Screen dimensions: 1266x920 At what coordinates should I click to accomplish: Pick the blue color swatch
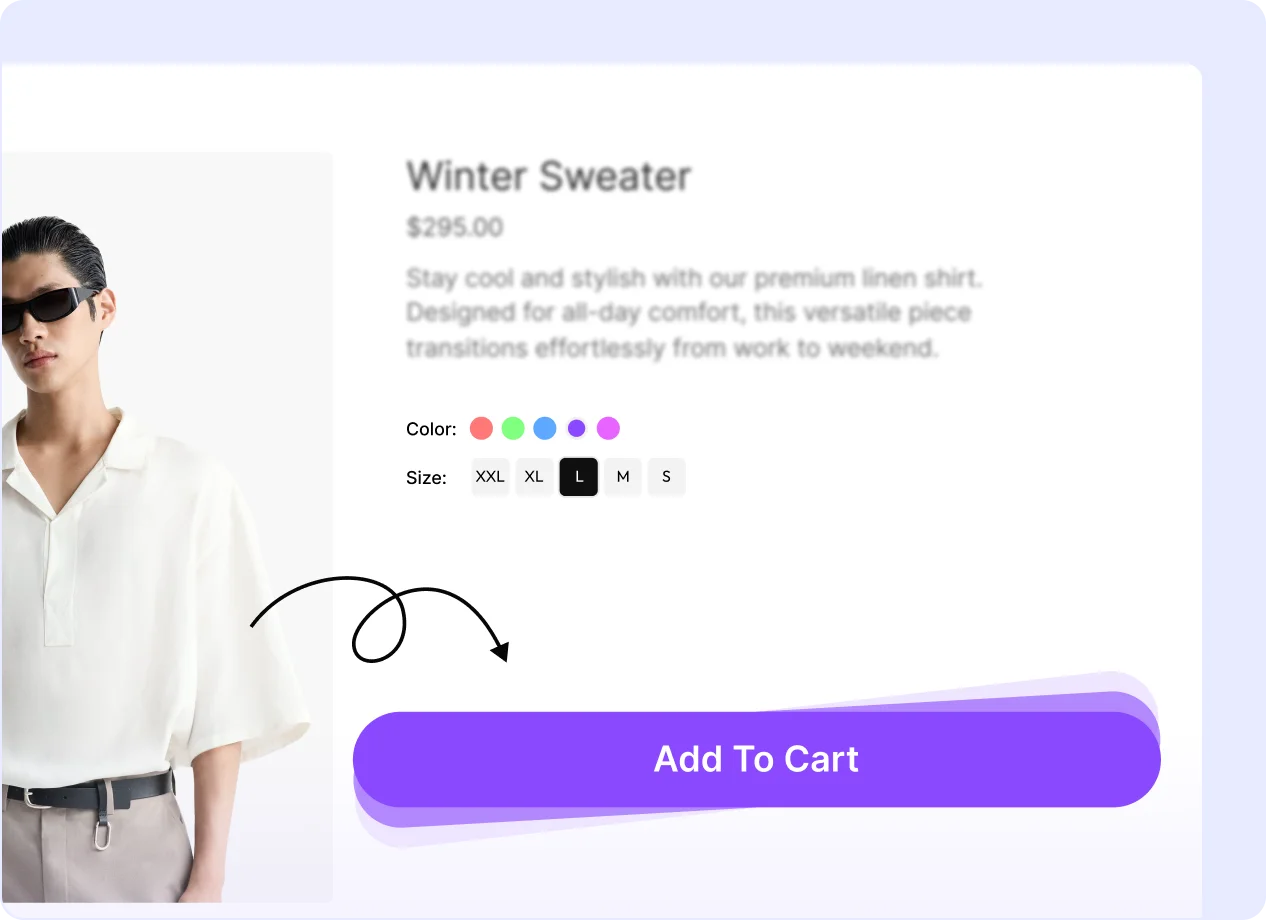(544, 428)
